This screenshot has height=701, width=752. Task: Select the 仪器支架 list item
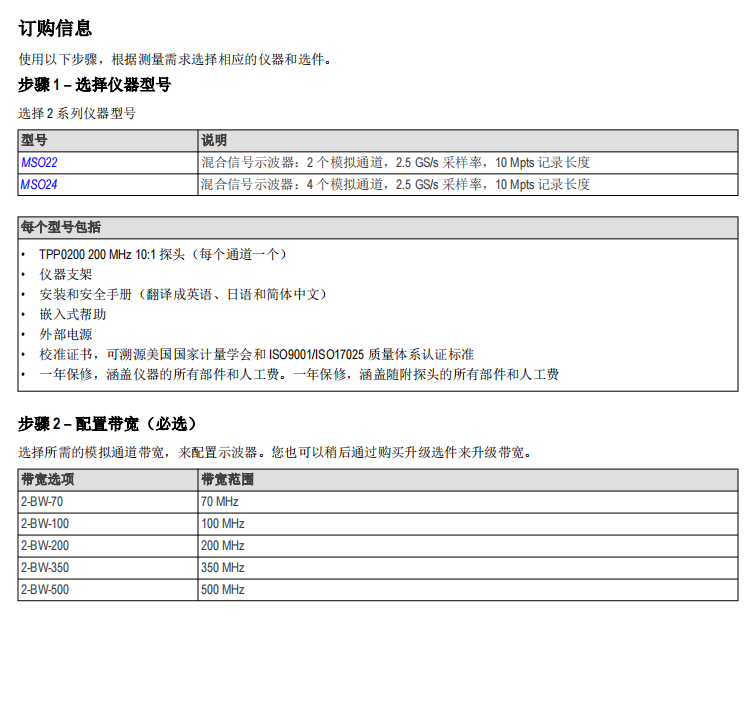tap(66, 274)
